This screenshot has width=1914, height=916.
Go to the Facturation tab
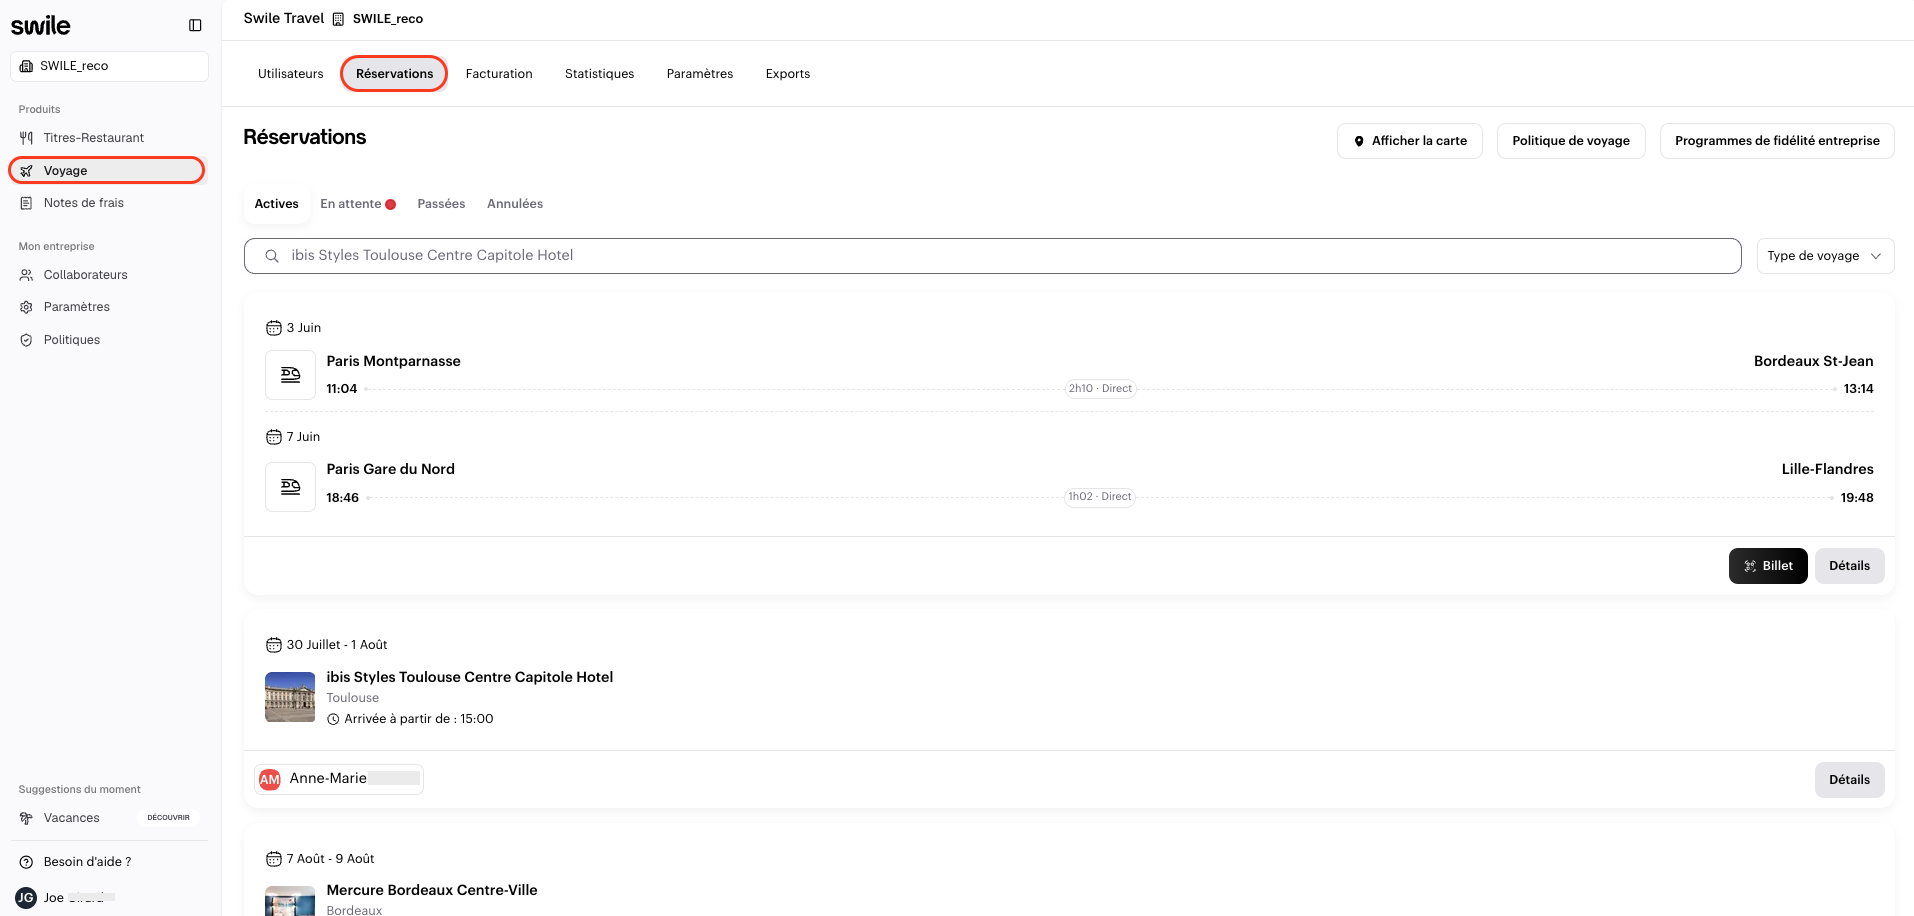click(x=499, y=74)
